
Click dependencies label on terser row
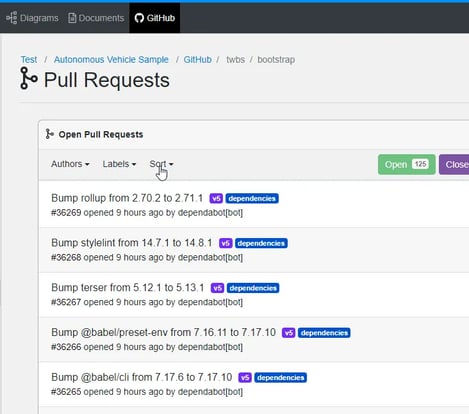tap(253, 288)
